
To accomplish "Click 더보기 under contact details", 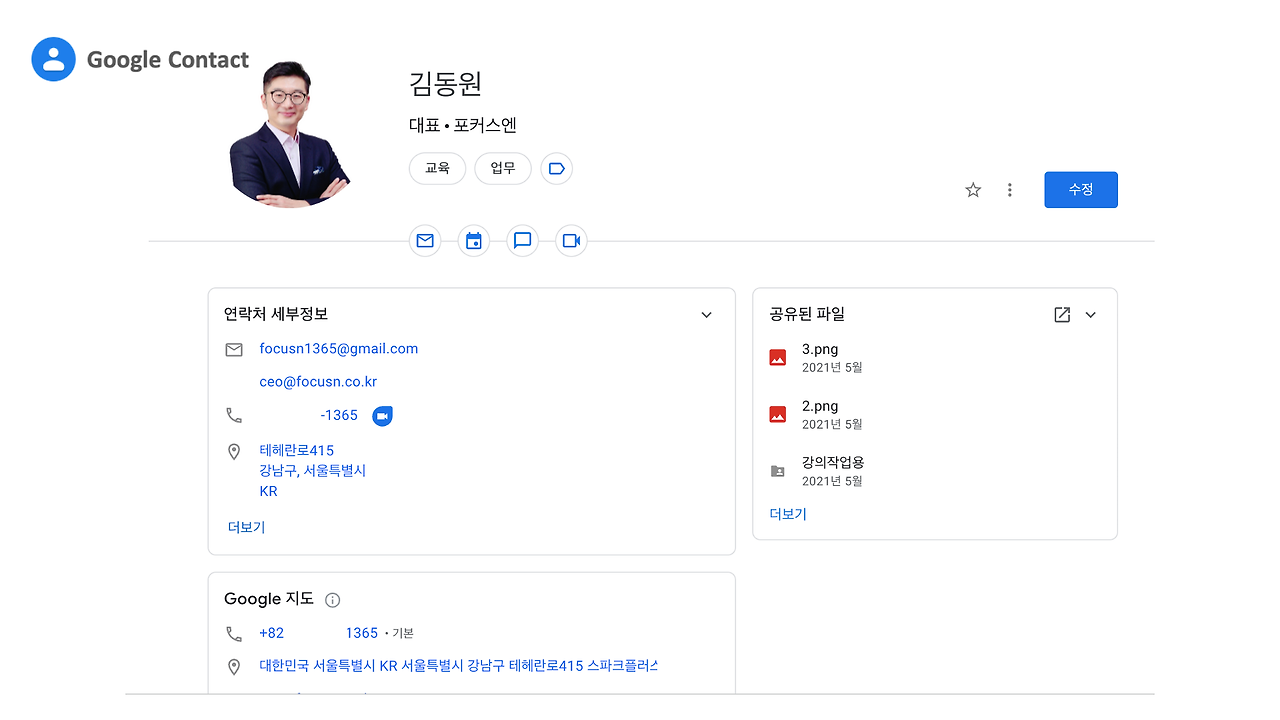I will (245, 527).
